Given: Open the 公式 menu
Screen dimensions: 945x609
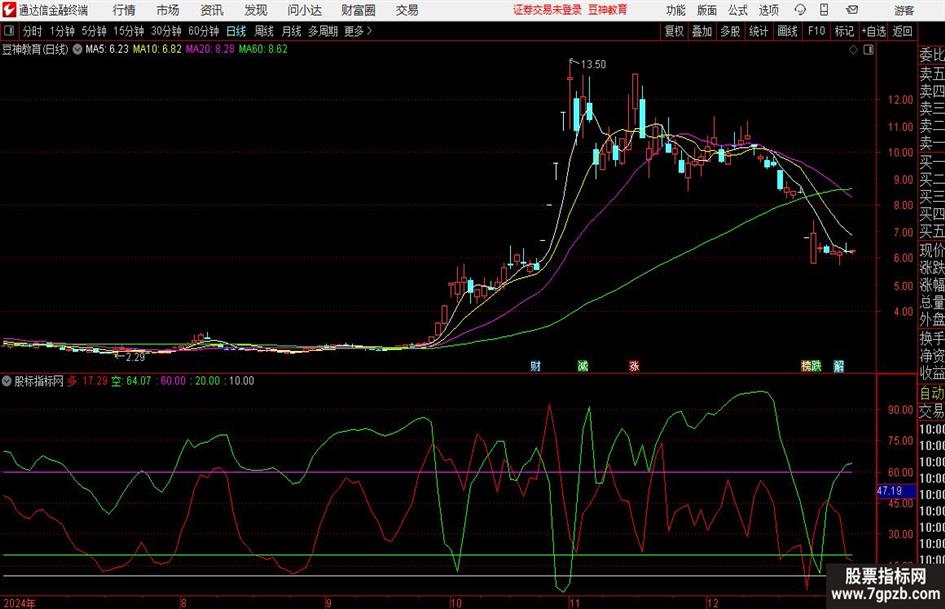Looking at the screenshot, I should point(738,10).
